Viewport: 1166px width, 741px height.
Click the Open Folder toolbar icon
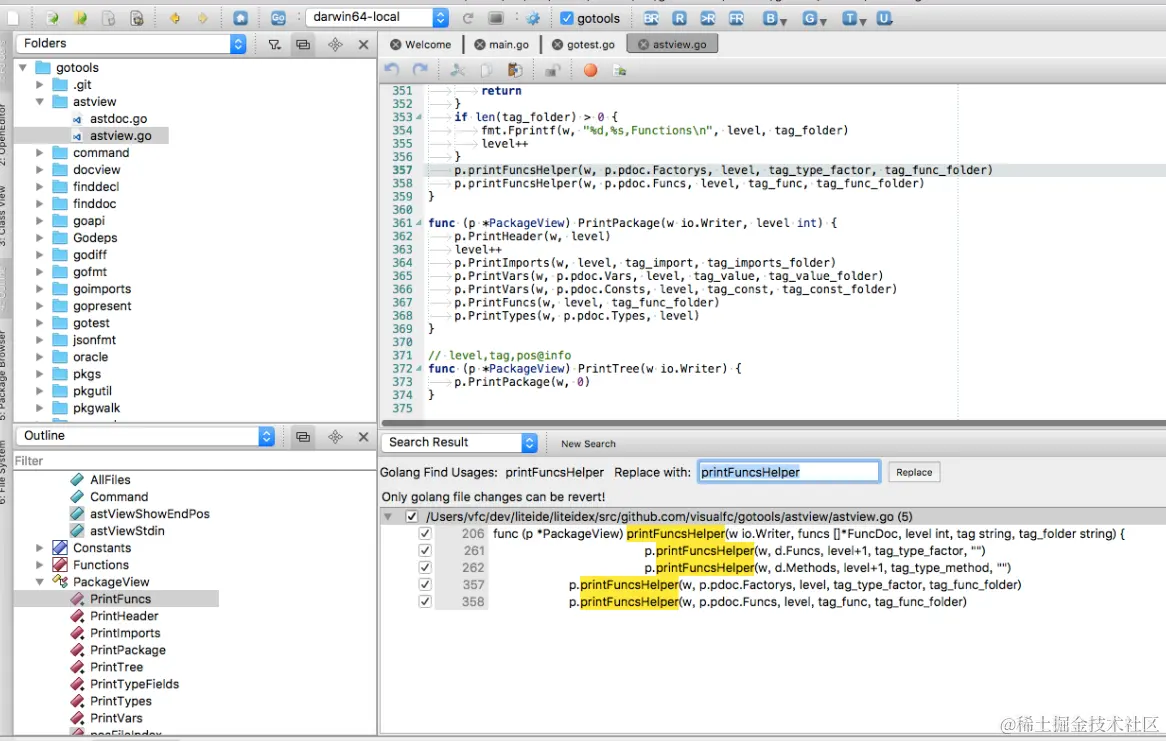[80, 18]
